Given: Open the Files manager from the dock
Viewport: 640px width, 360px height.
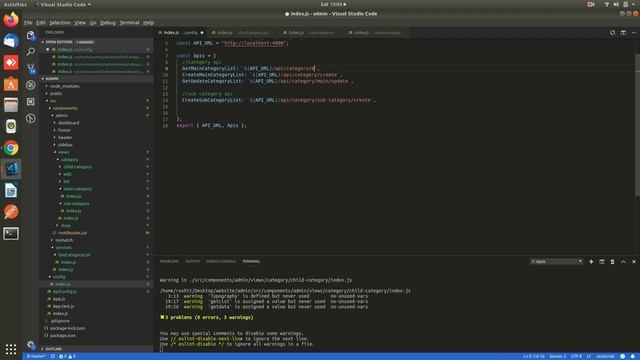Looking at the screenshot, I should (x=11, y=105).
